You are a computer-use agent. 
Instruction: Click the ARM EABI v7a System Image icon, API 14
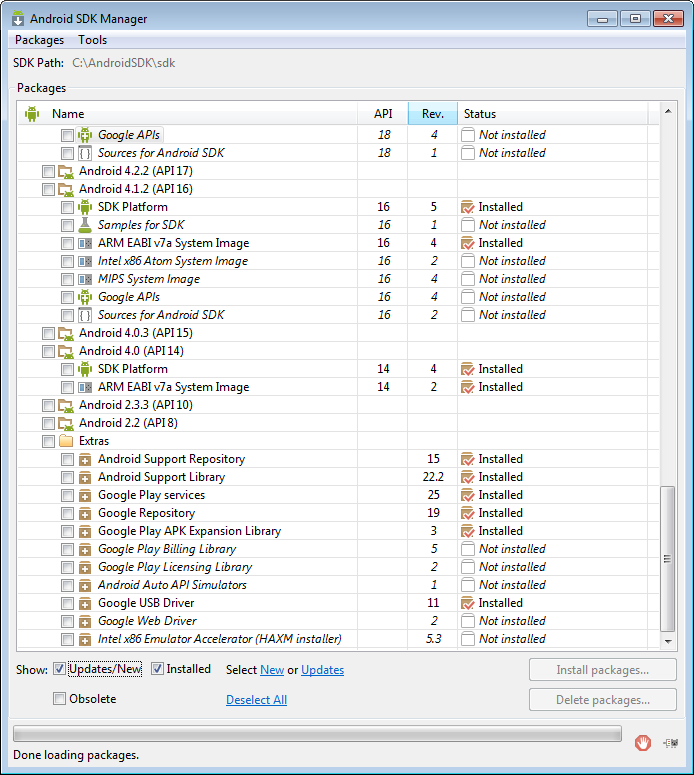pyautogui.click(x=85, y=387)
